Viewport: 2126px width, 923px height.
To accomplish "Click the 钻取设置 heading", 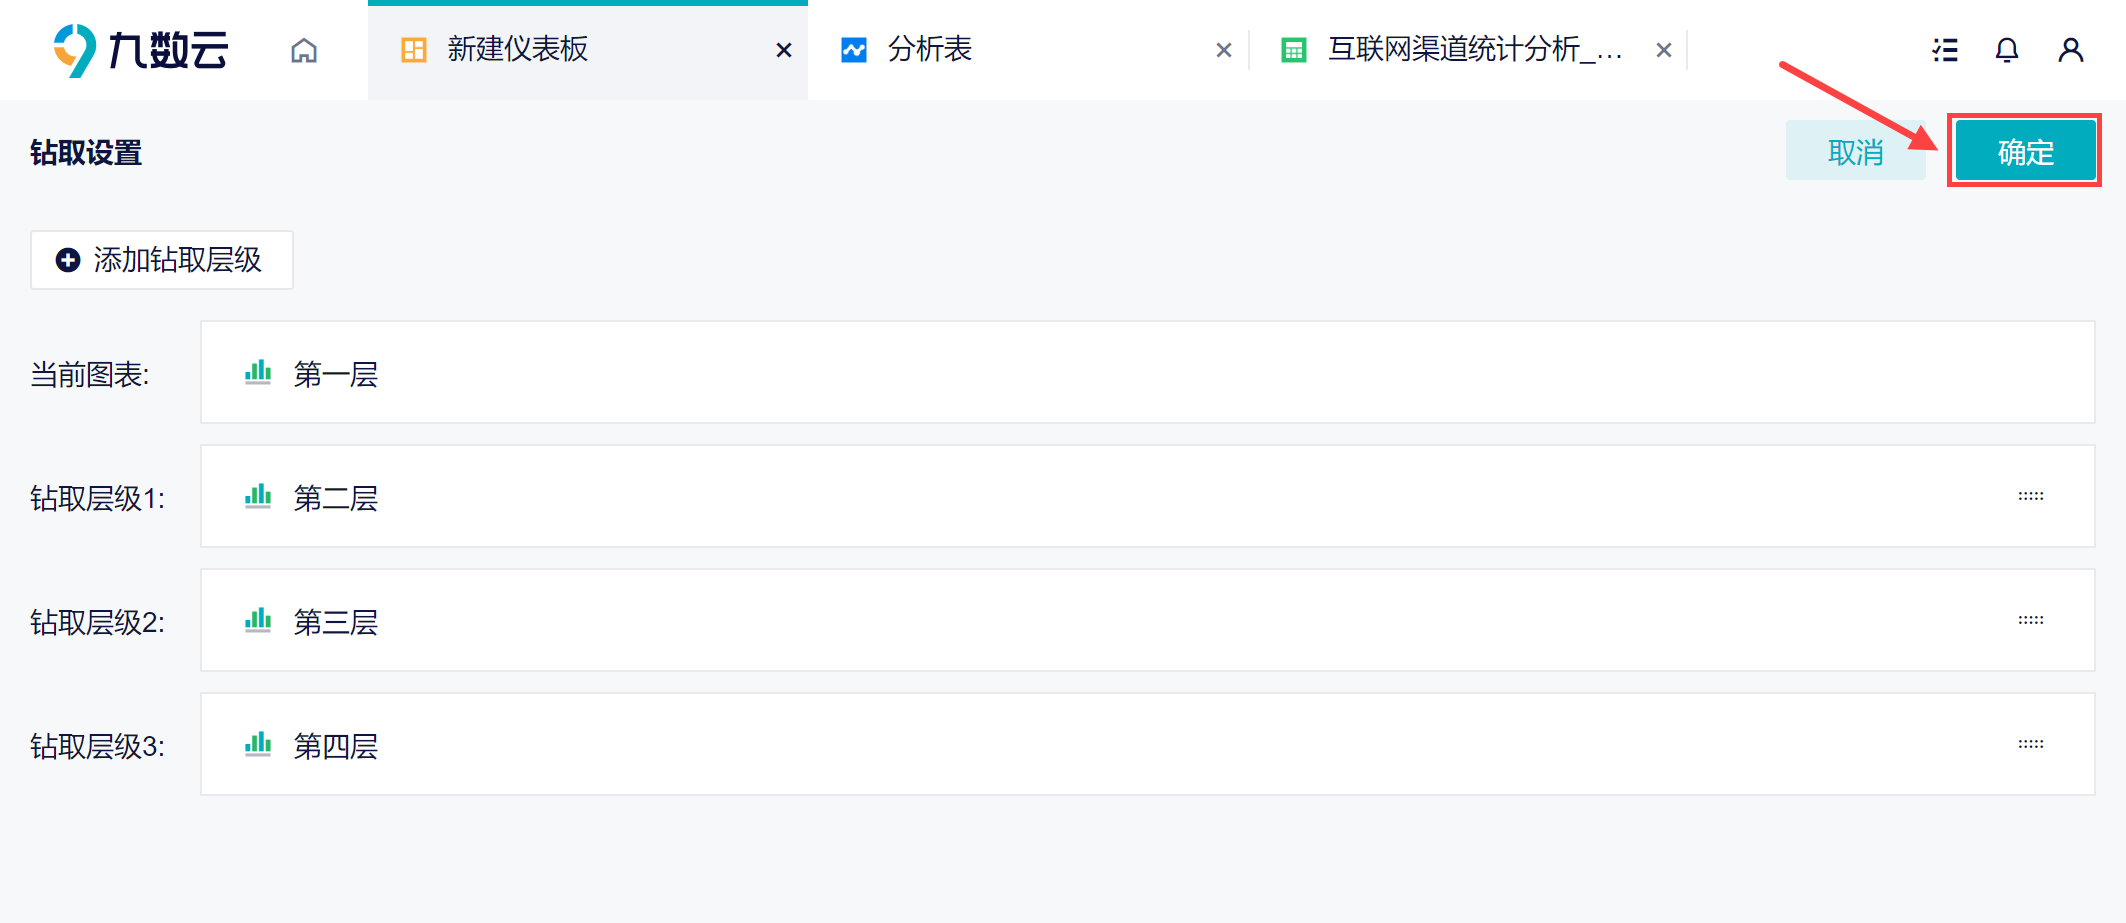I will tap(86, 153).
